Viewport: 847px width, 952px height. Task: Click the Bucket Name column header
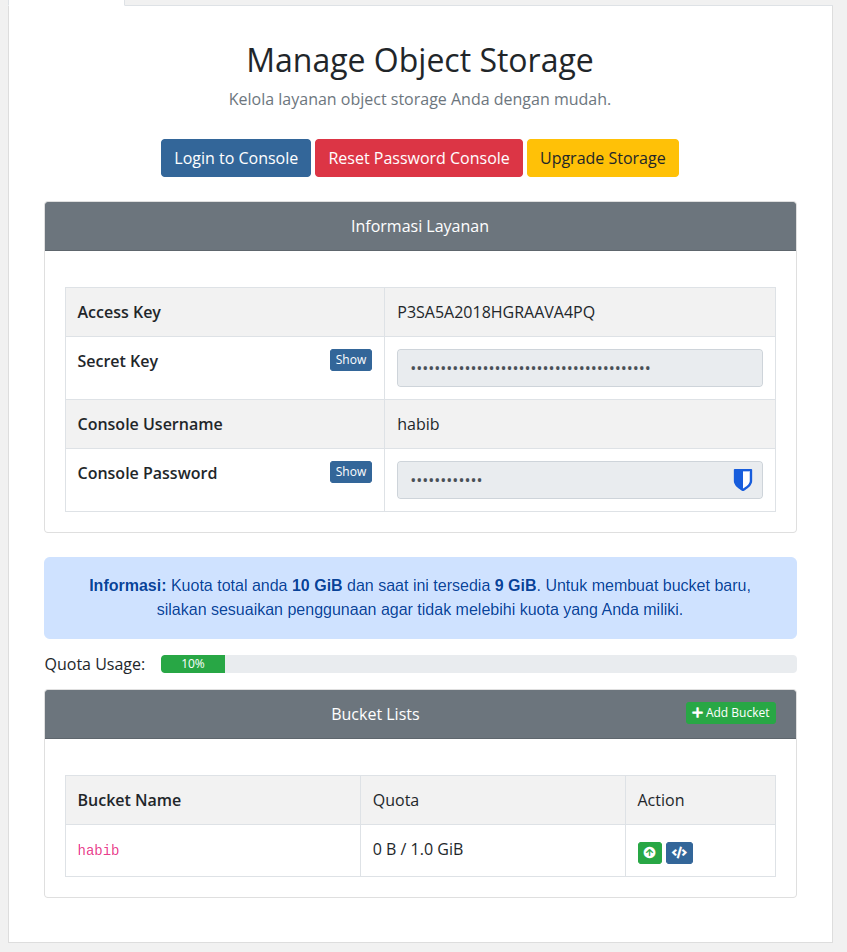(129, 800)
